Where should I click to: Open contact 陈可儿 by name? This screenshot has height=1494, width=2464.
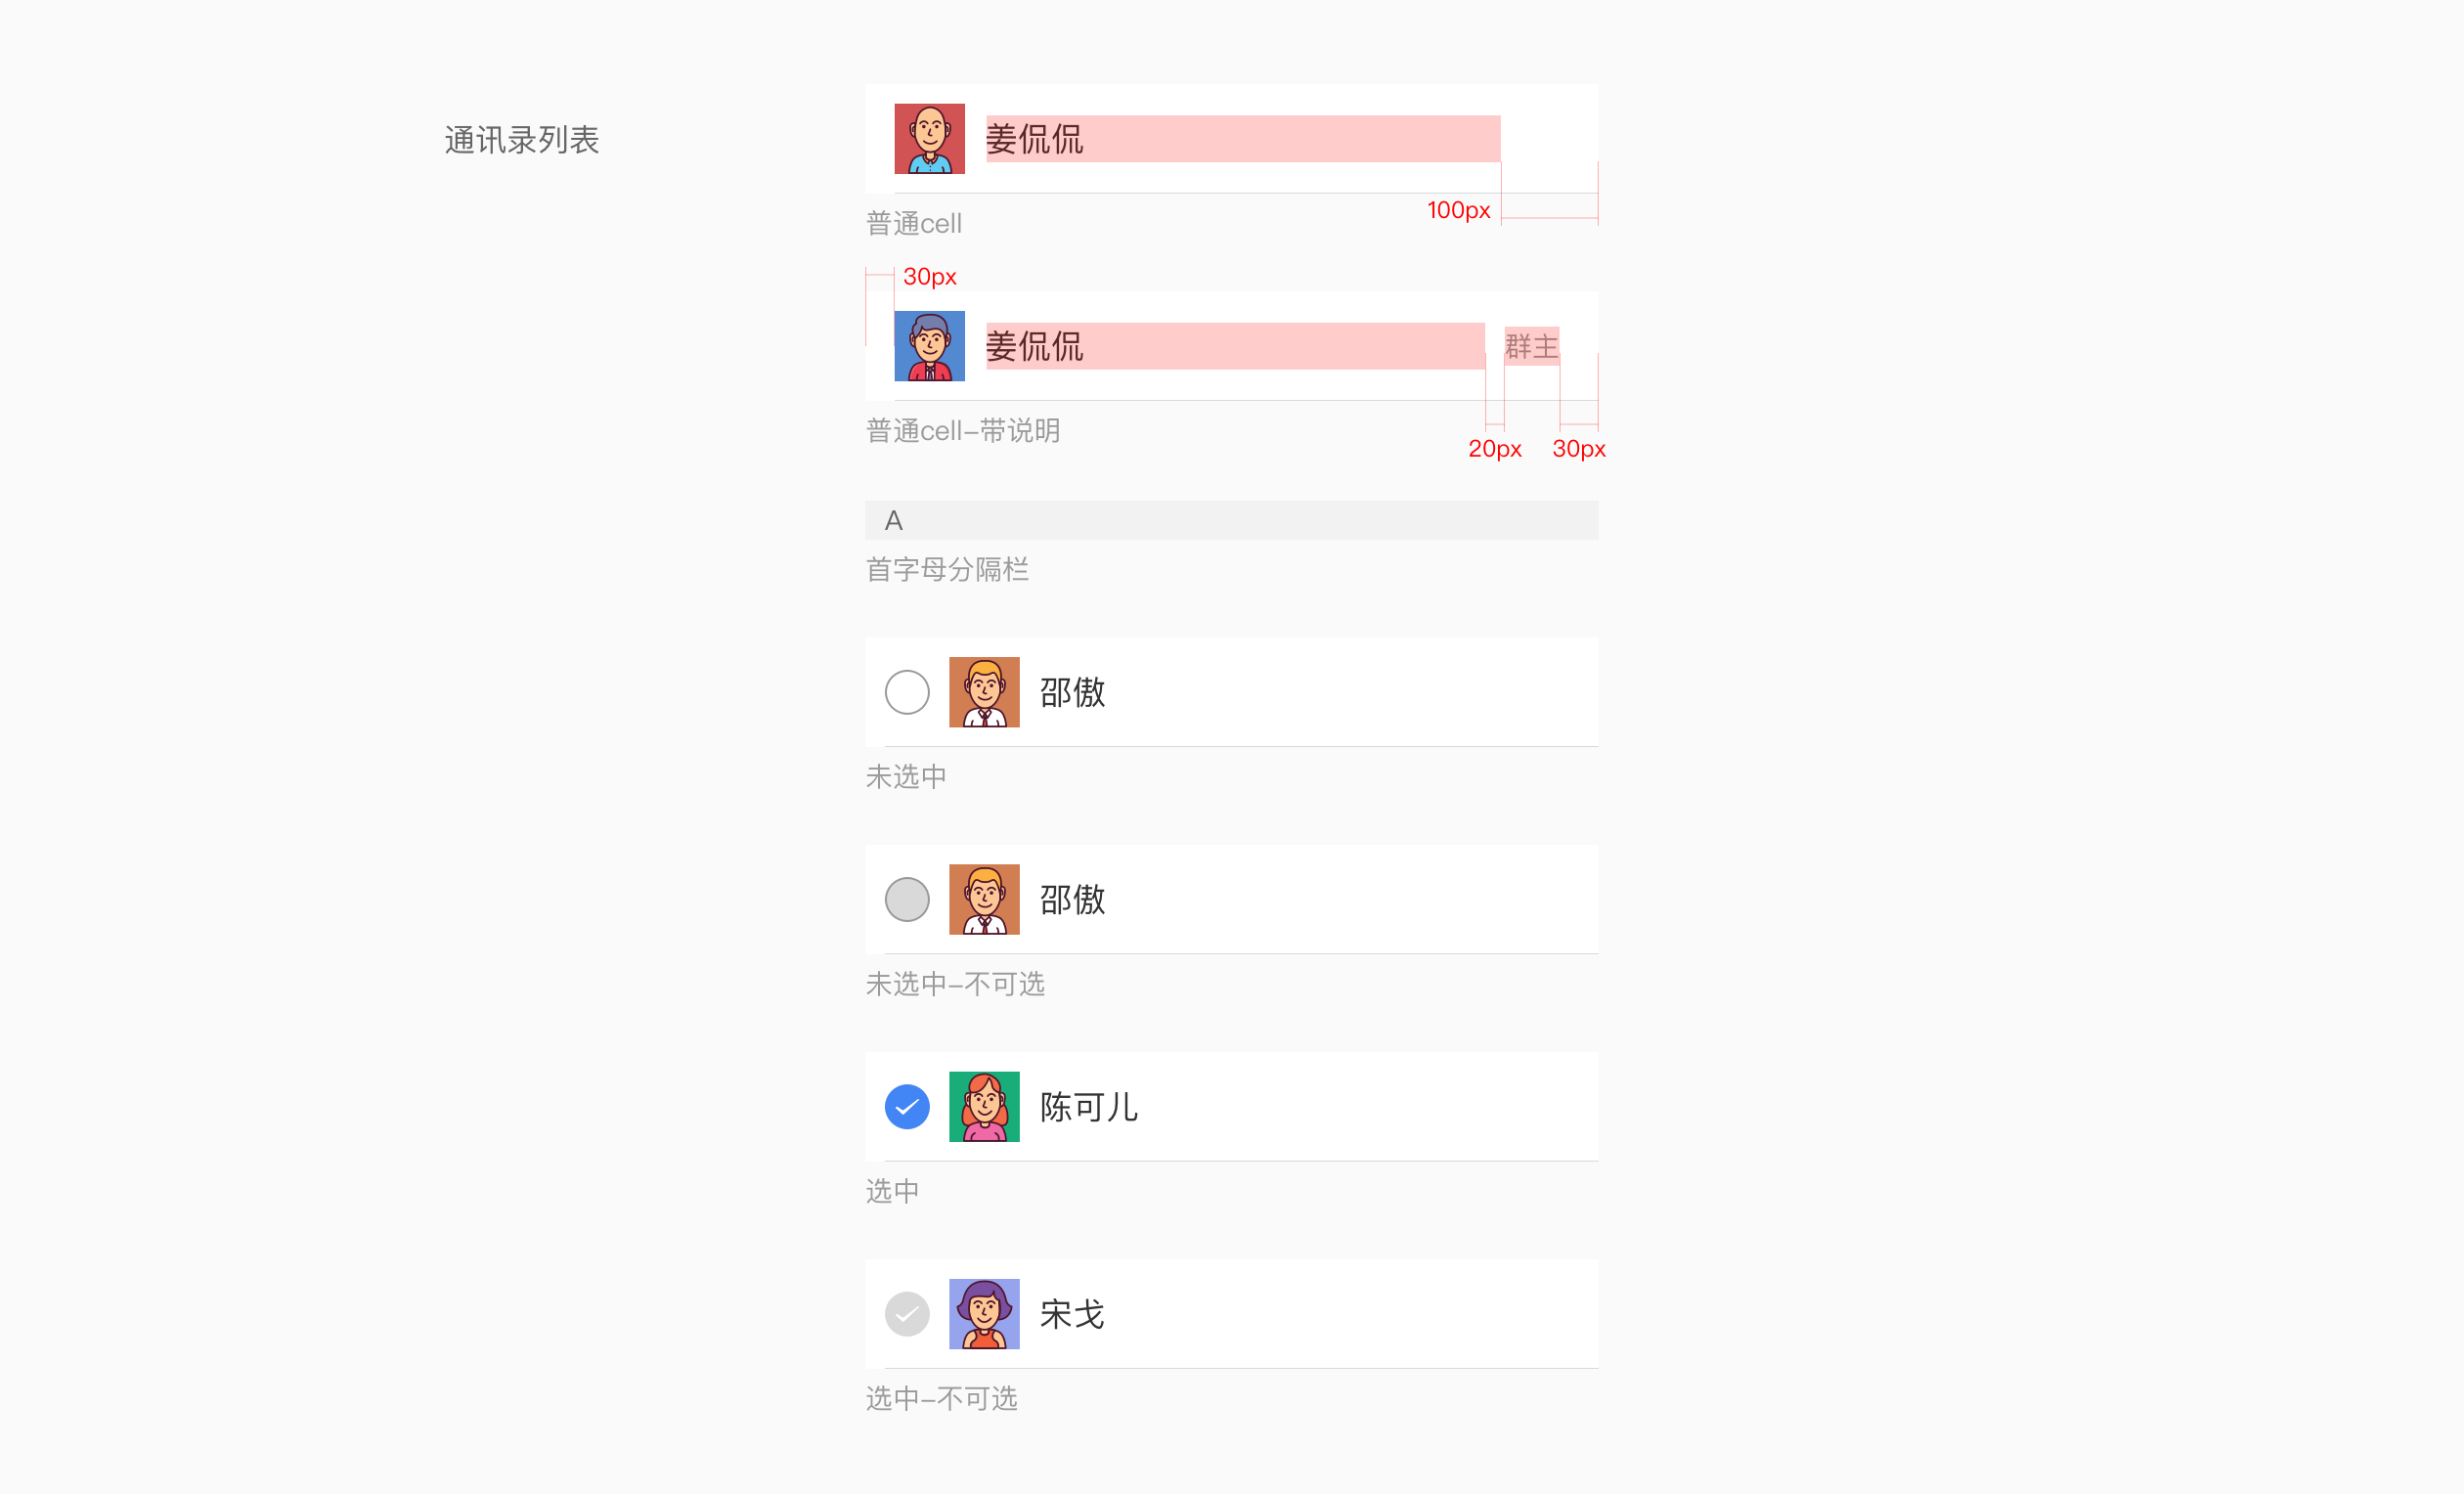pos(1089,1107)
